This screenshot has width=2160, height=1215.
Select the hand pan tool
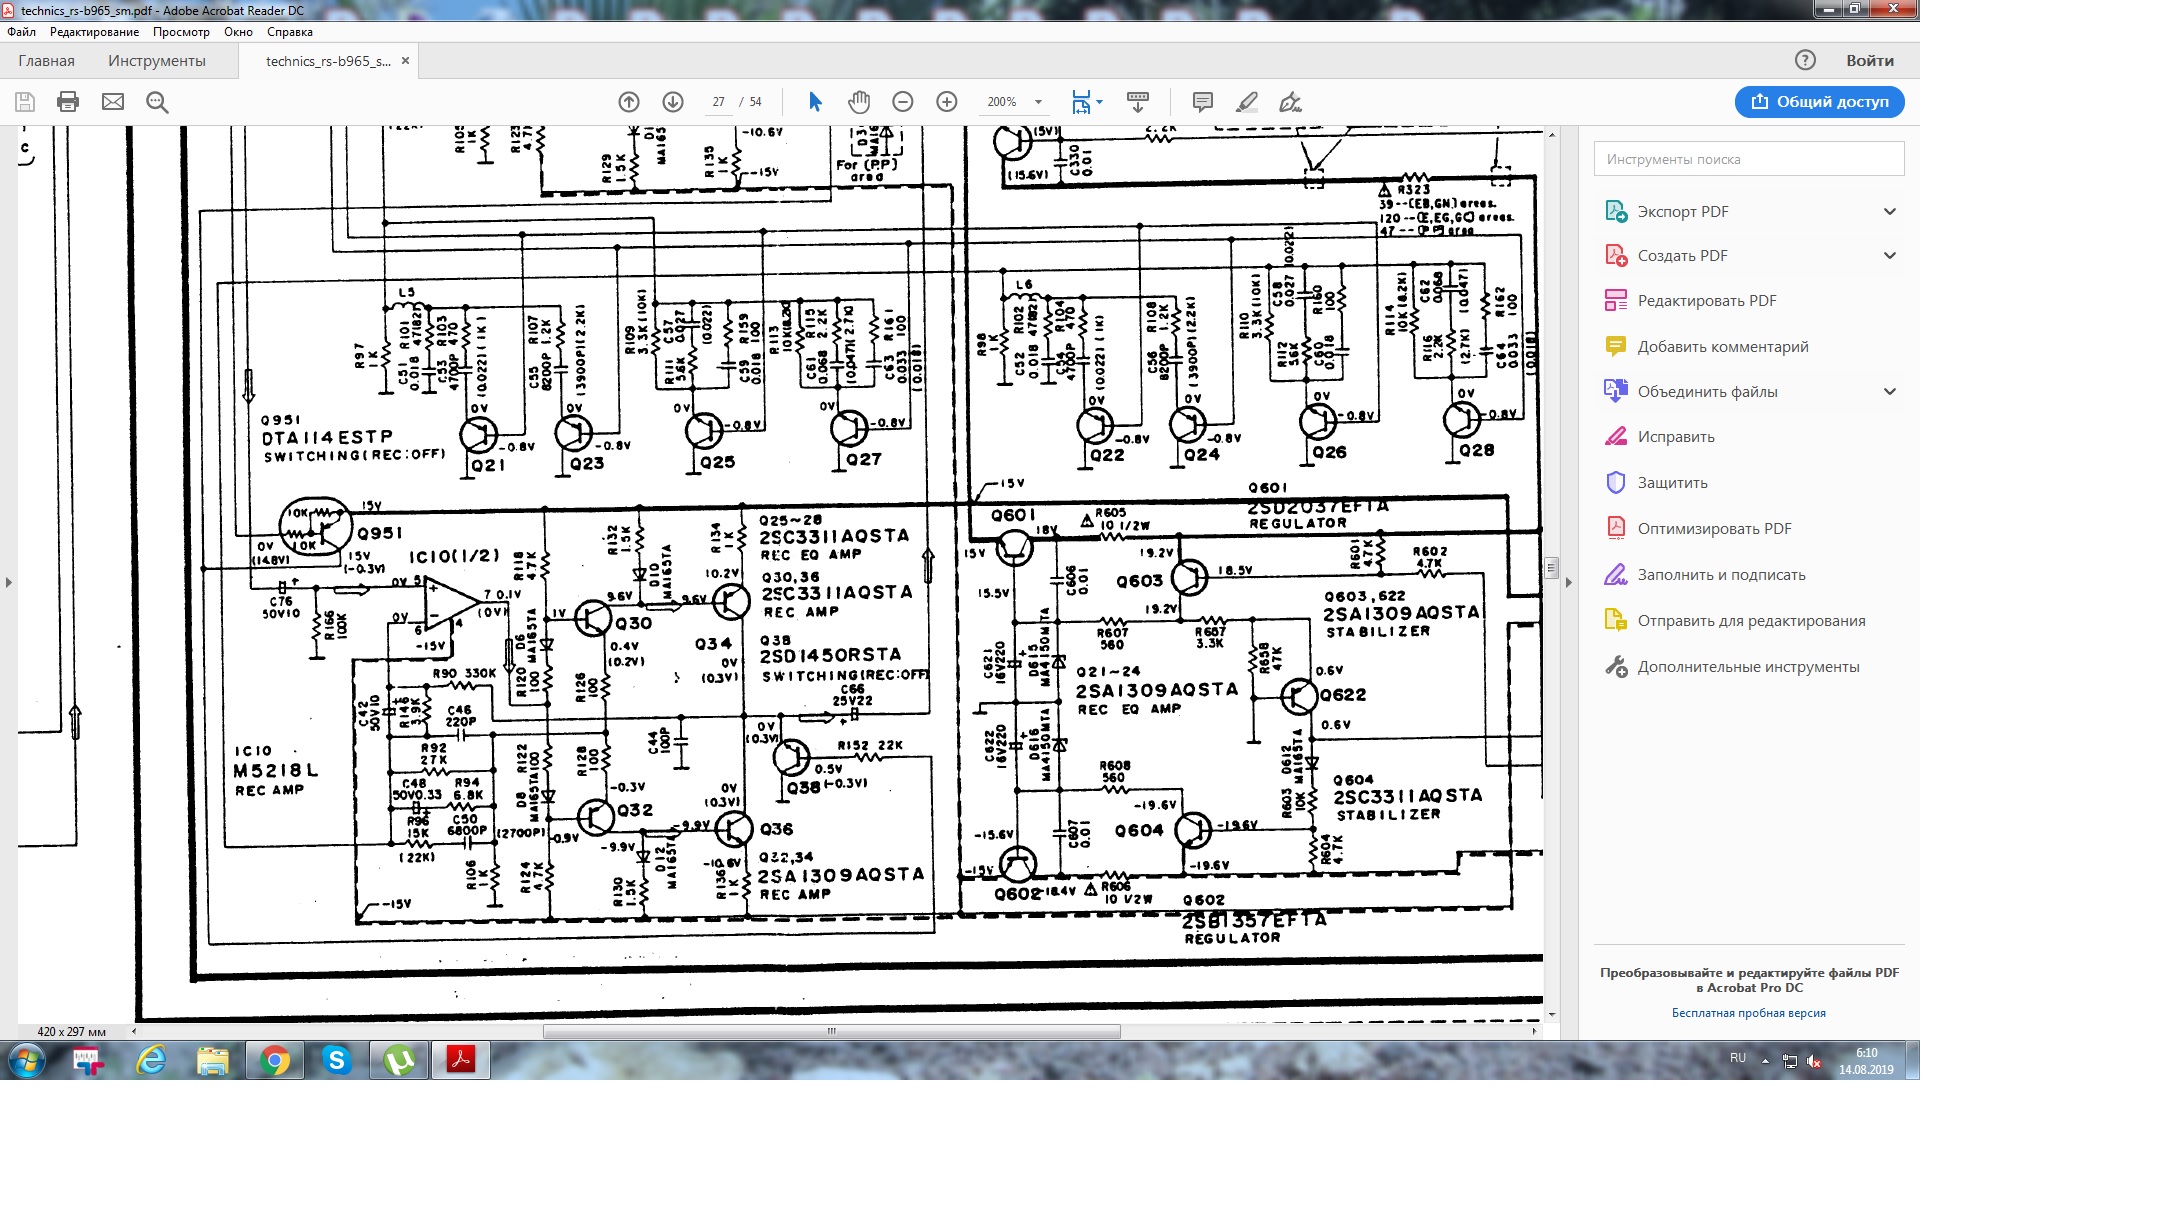coord(859,102)
